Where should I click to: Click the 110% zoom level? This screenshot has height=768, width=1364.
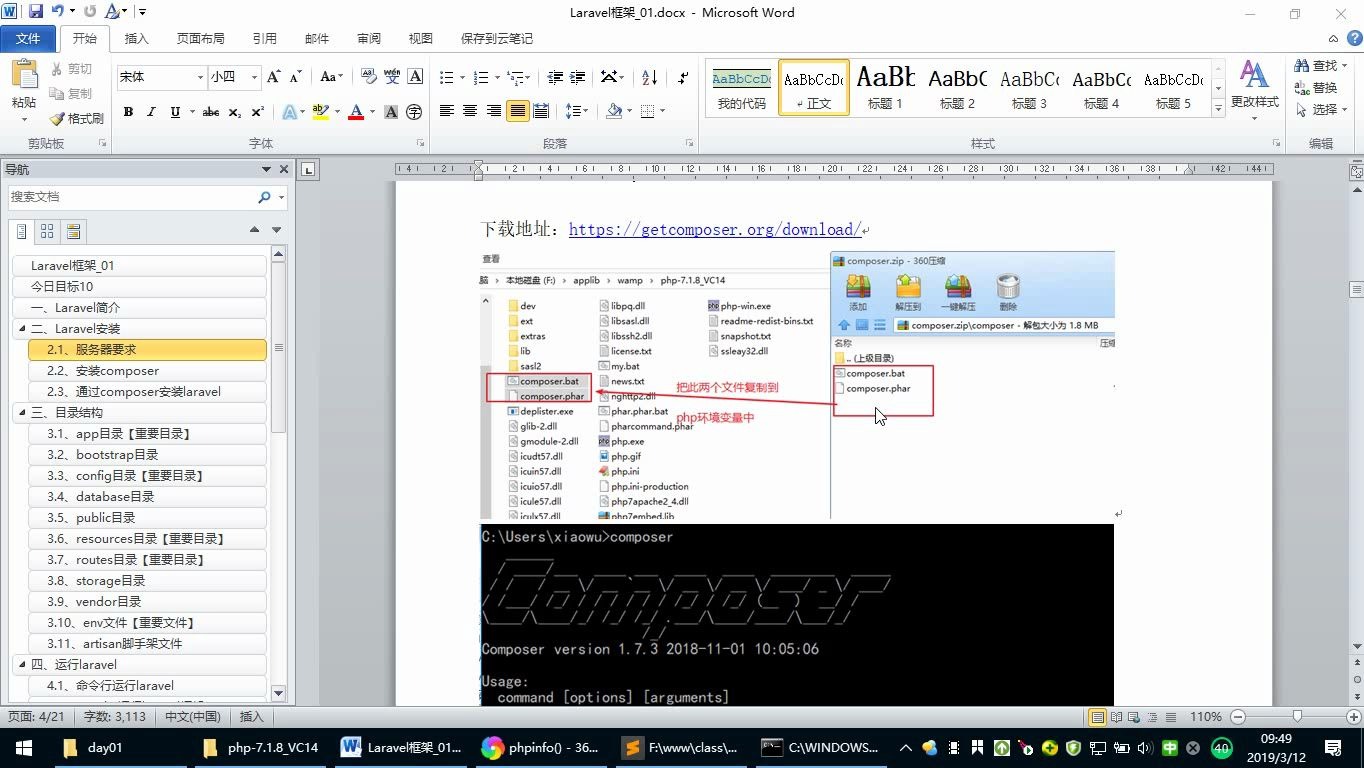coord(1205,717)
